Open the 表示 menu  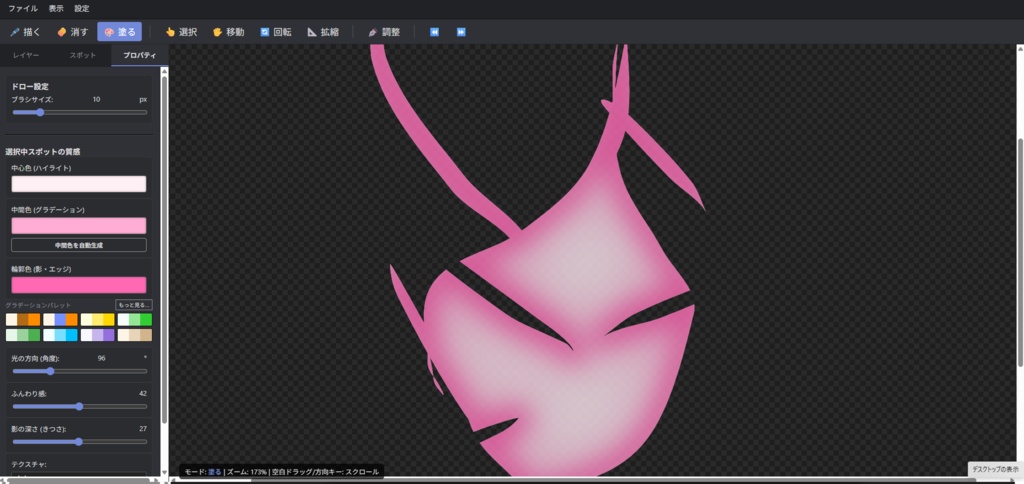pos(56,9)
